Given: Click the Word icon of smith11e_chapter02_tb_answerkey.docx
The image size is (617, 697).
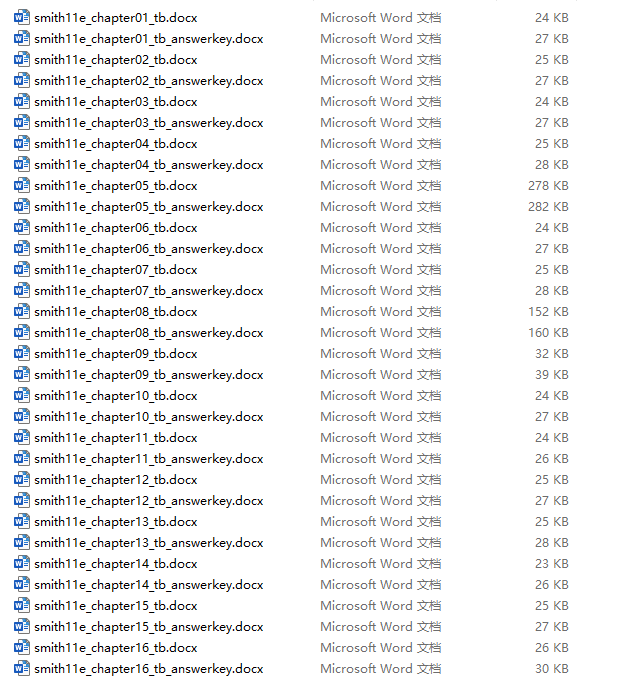Looking at the screenshot, I should click(x=22, y=80).
